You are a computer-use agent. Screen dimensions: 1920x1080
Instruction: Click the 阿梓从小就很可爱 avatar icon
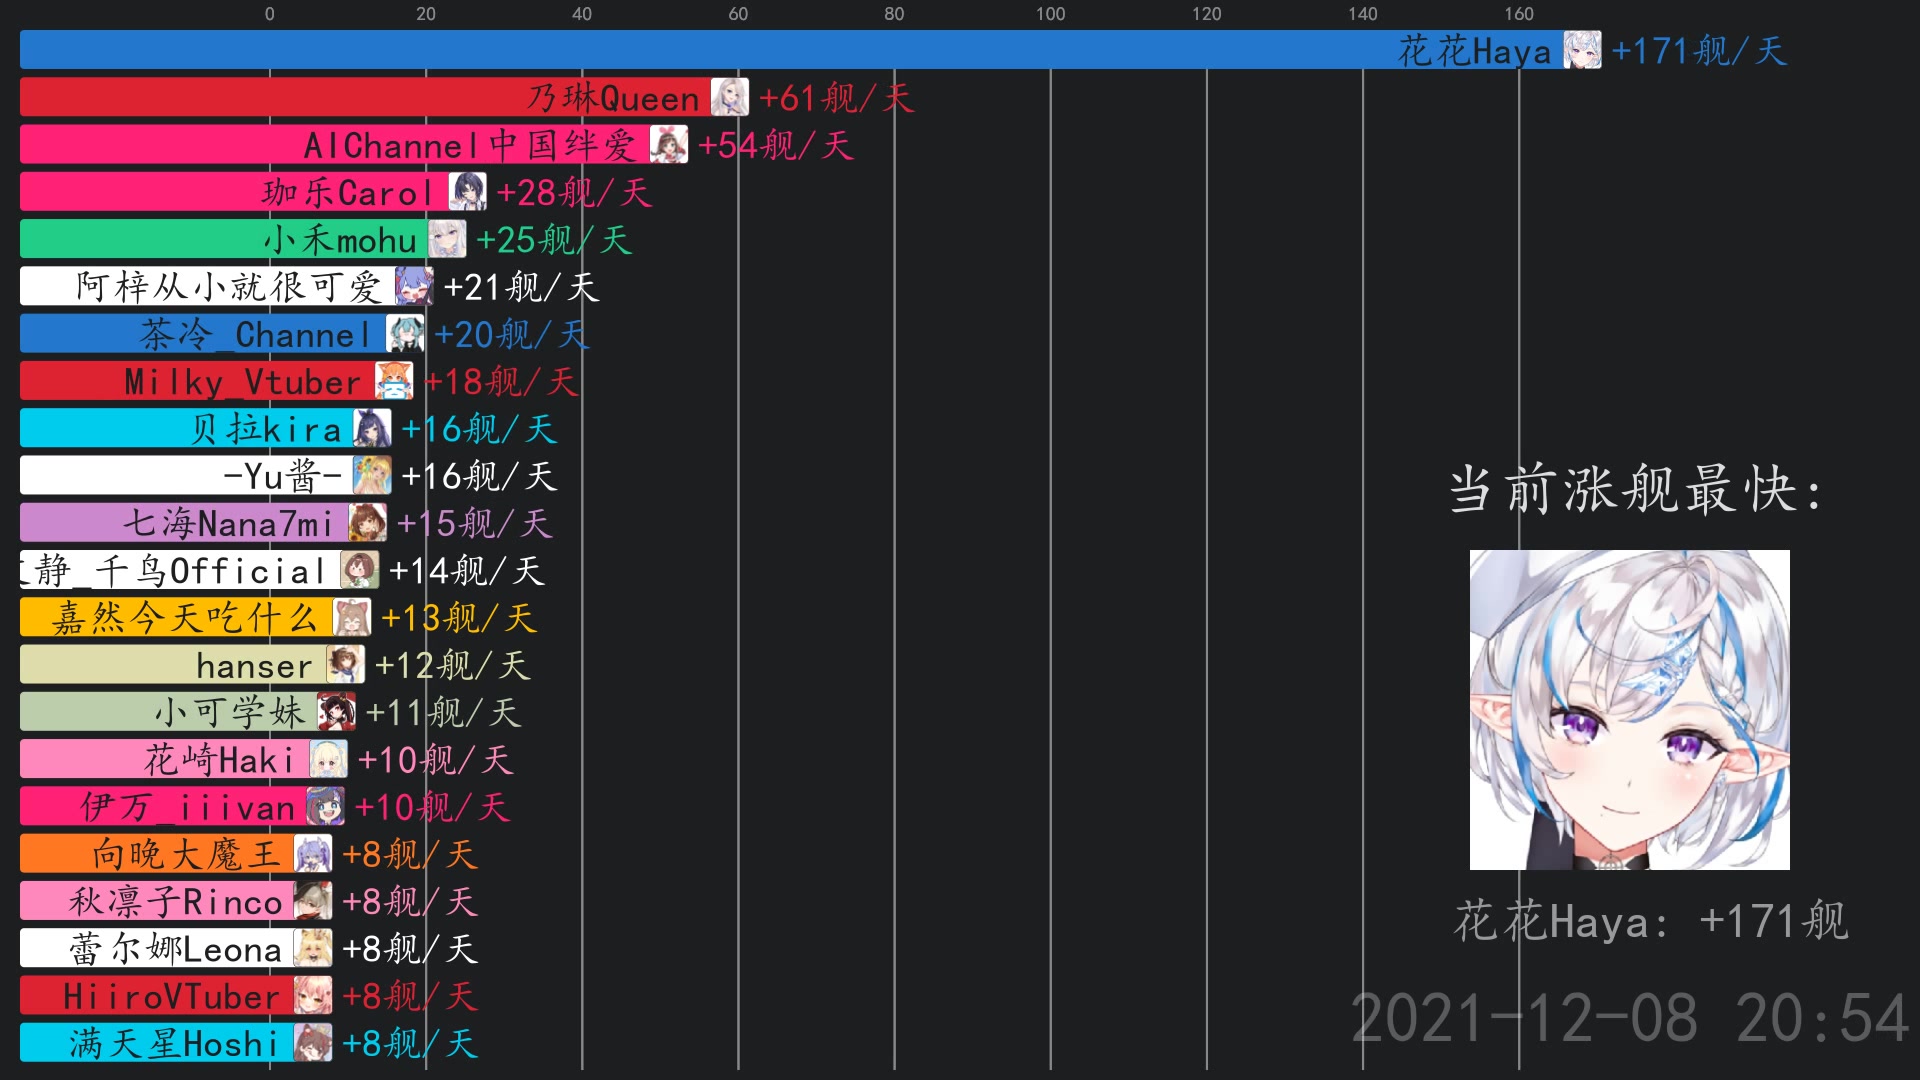tap(415, 286)
